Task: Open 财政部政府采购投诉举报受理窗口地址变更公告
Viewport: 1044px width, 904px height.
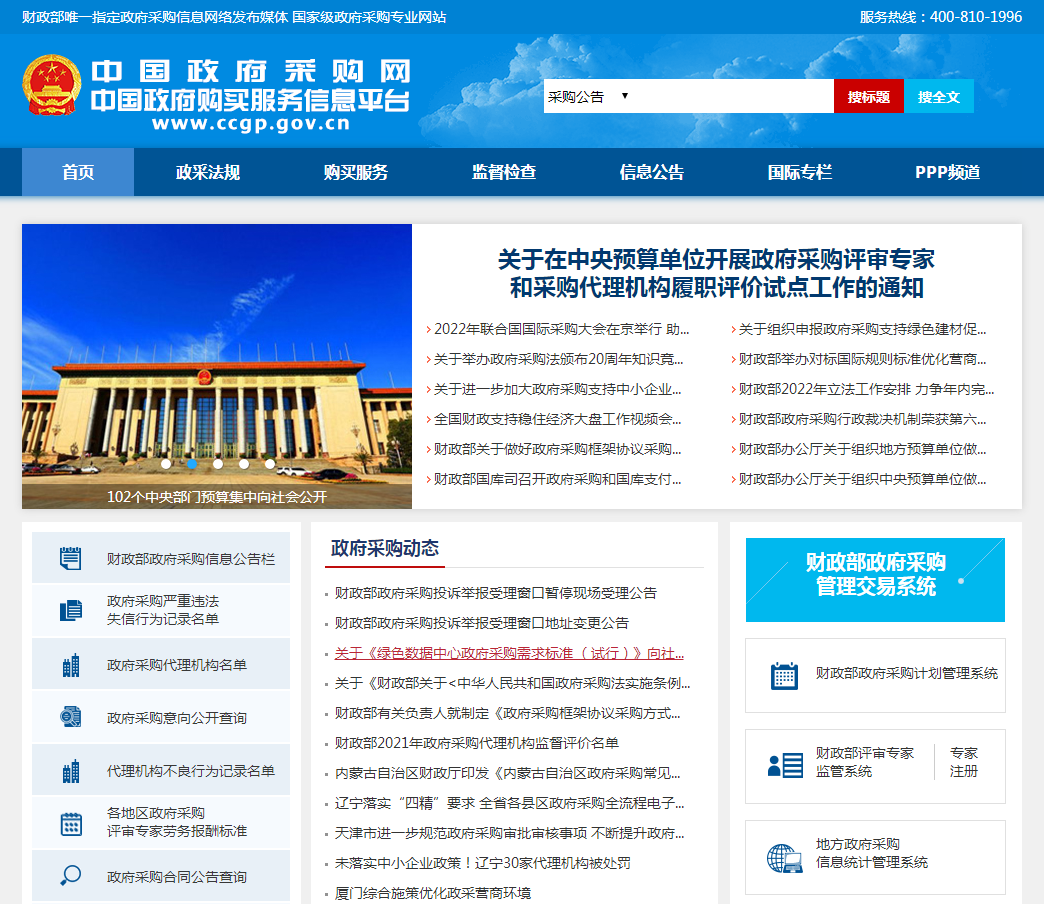Action: pos(481,622)
